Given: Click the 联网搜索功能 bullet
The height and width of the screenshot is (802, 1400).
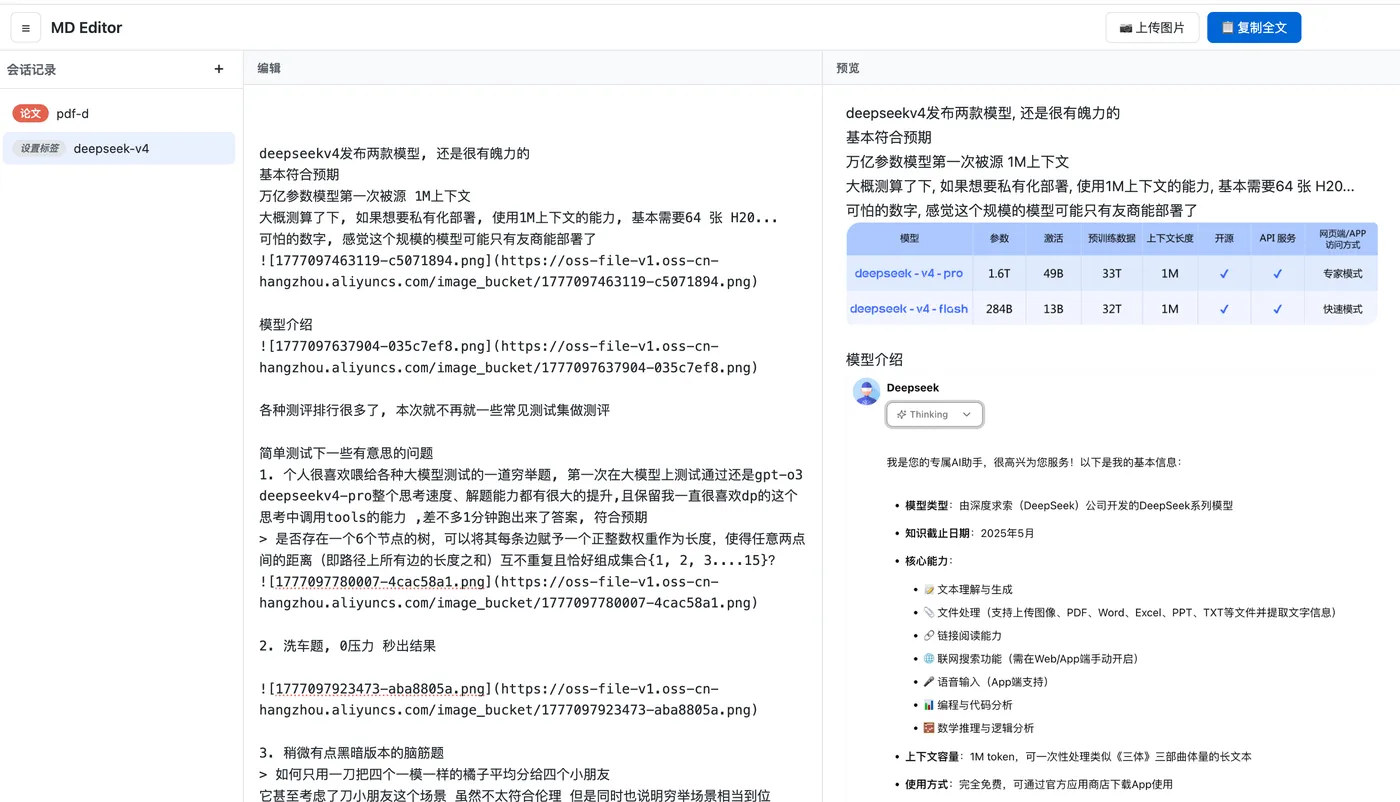Looking at the screenshot, I should [x=1031, y=659].
